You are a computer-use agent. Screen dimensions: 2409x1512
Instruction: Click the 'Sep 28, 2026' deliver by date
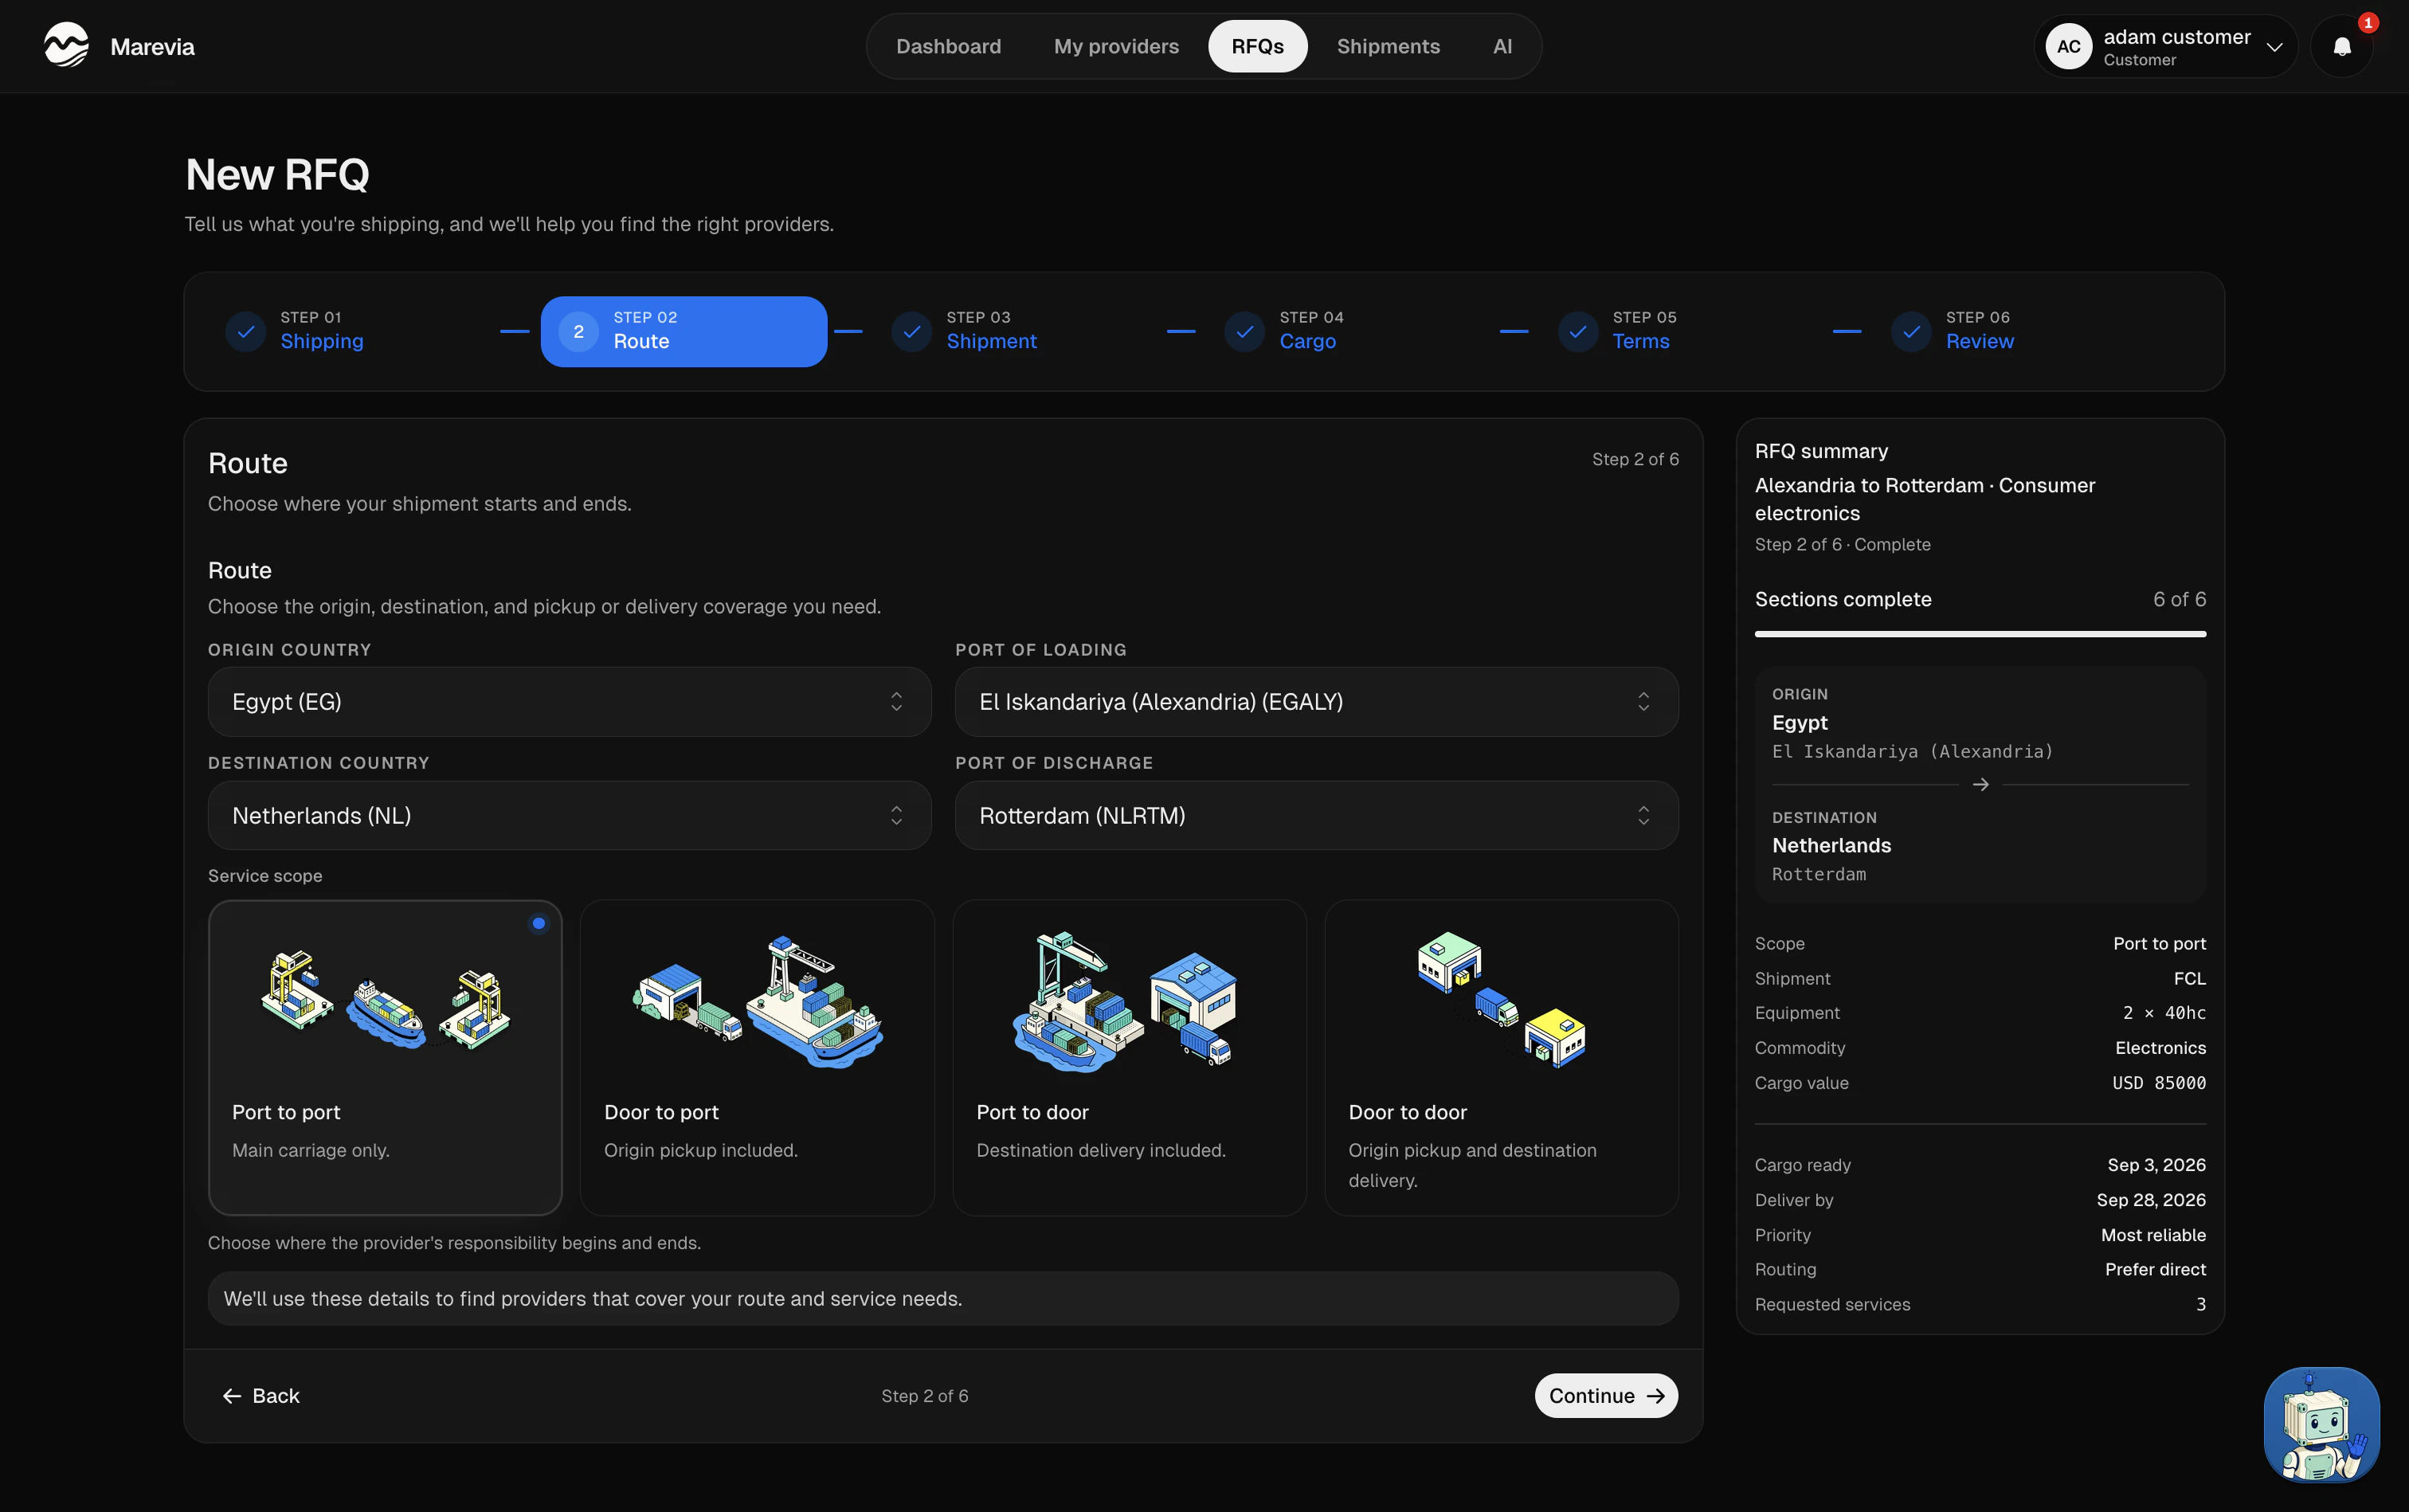click(x=2151, y=1200)
